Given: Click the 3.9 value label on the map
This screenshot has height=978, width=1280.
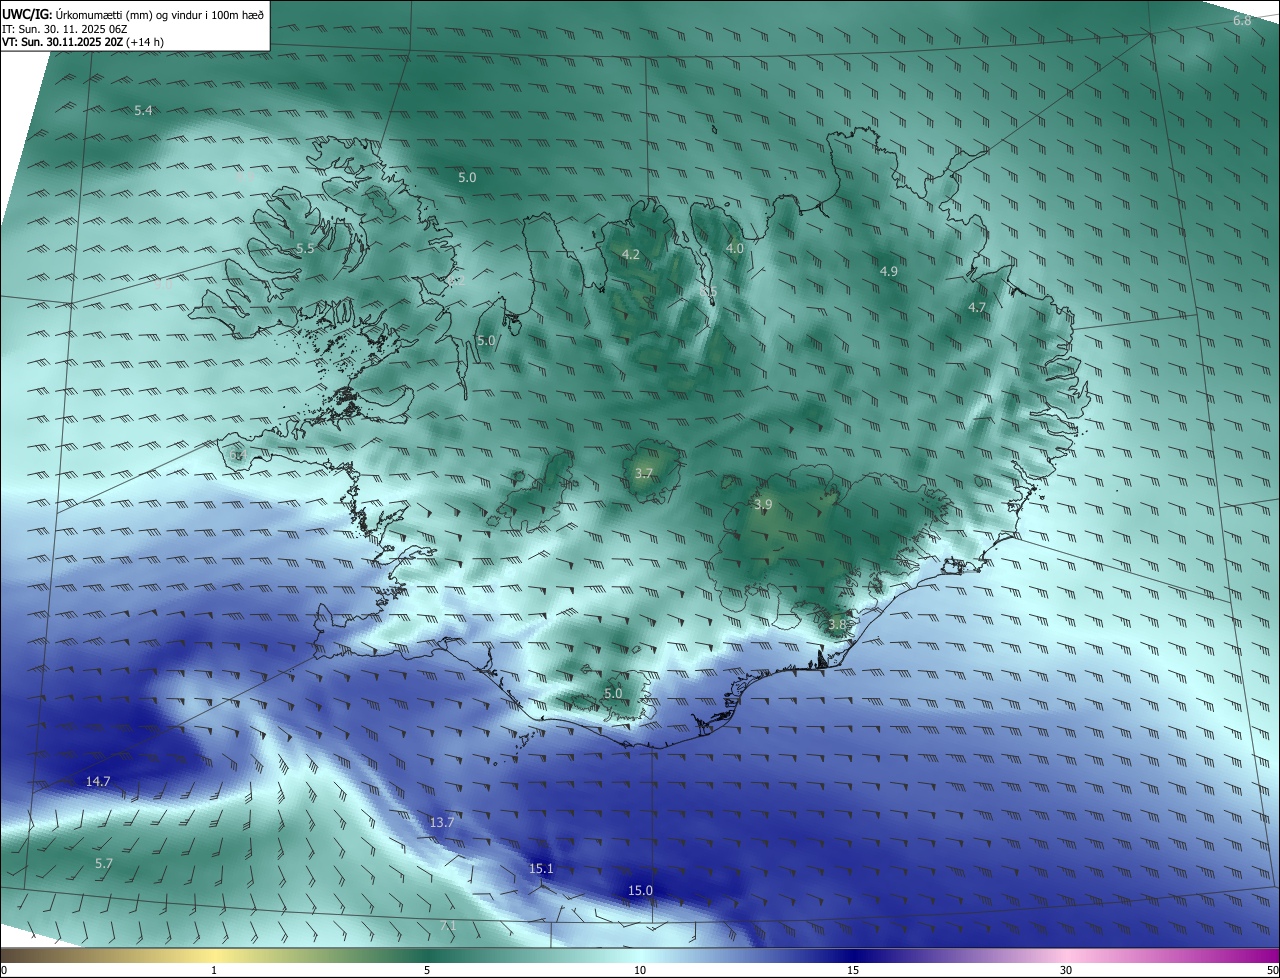Looking at the screenshot, I should tap(763, 505).
